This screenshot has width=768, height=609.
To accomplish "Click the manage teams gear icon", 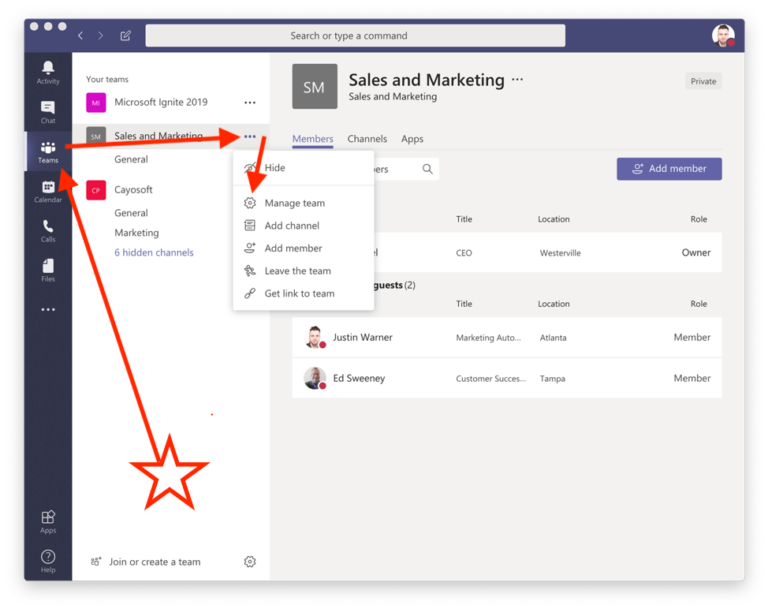I will tap(250, 561).
